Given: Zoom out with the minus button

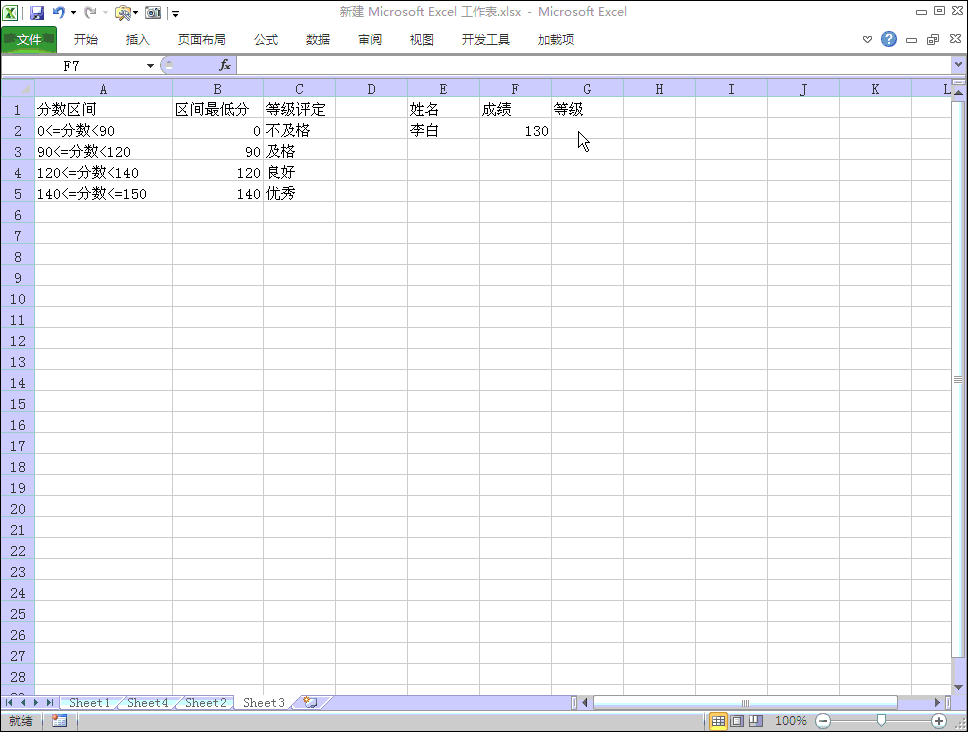Looking at the screenshot, I should [823, 720].
